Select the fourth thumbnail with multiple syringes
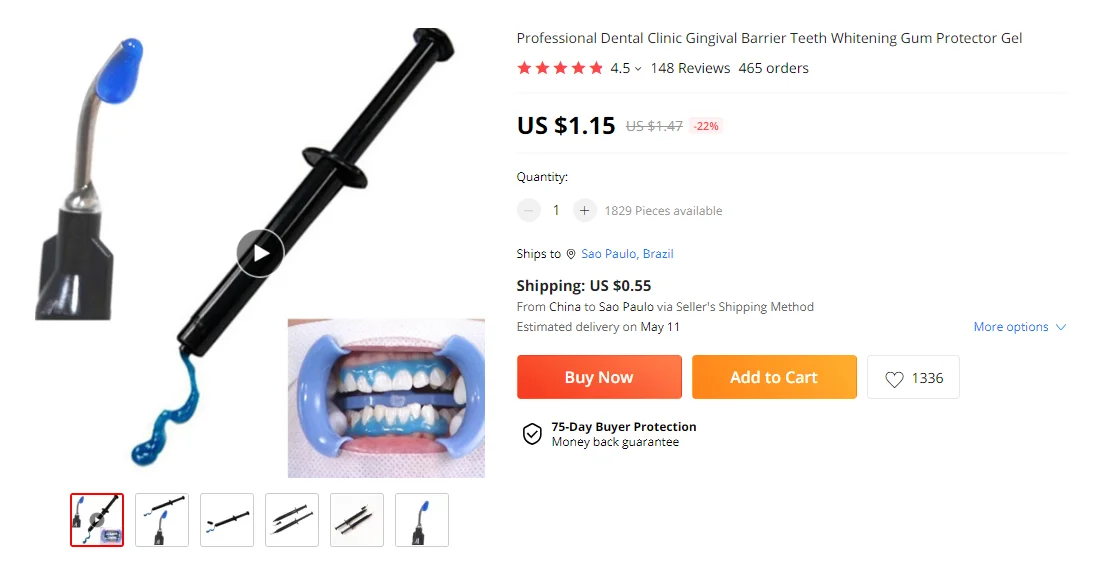This screenshot has height=567, width=1096. click(291, 519)
